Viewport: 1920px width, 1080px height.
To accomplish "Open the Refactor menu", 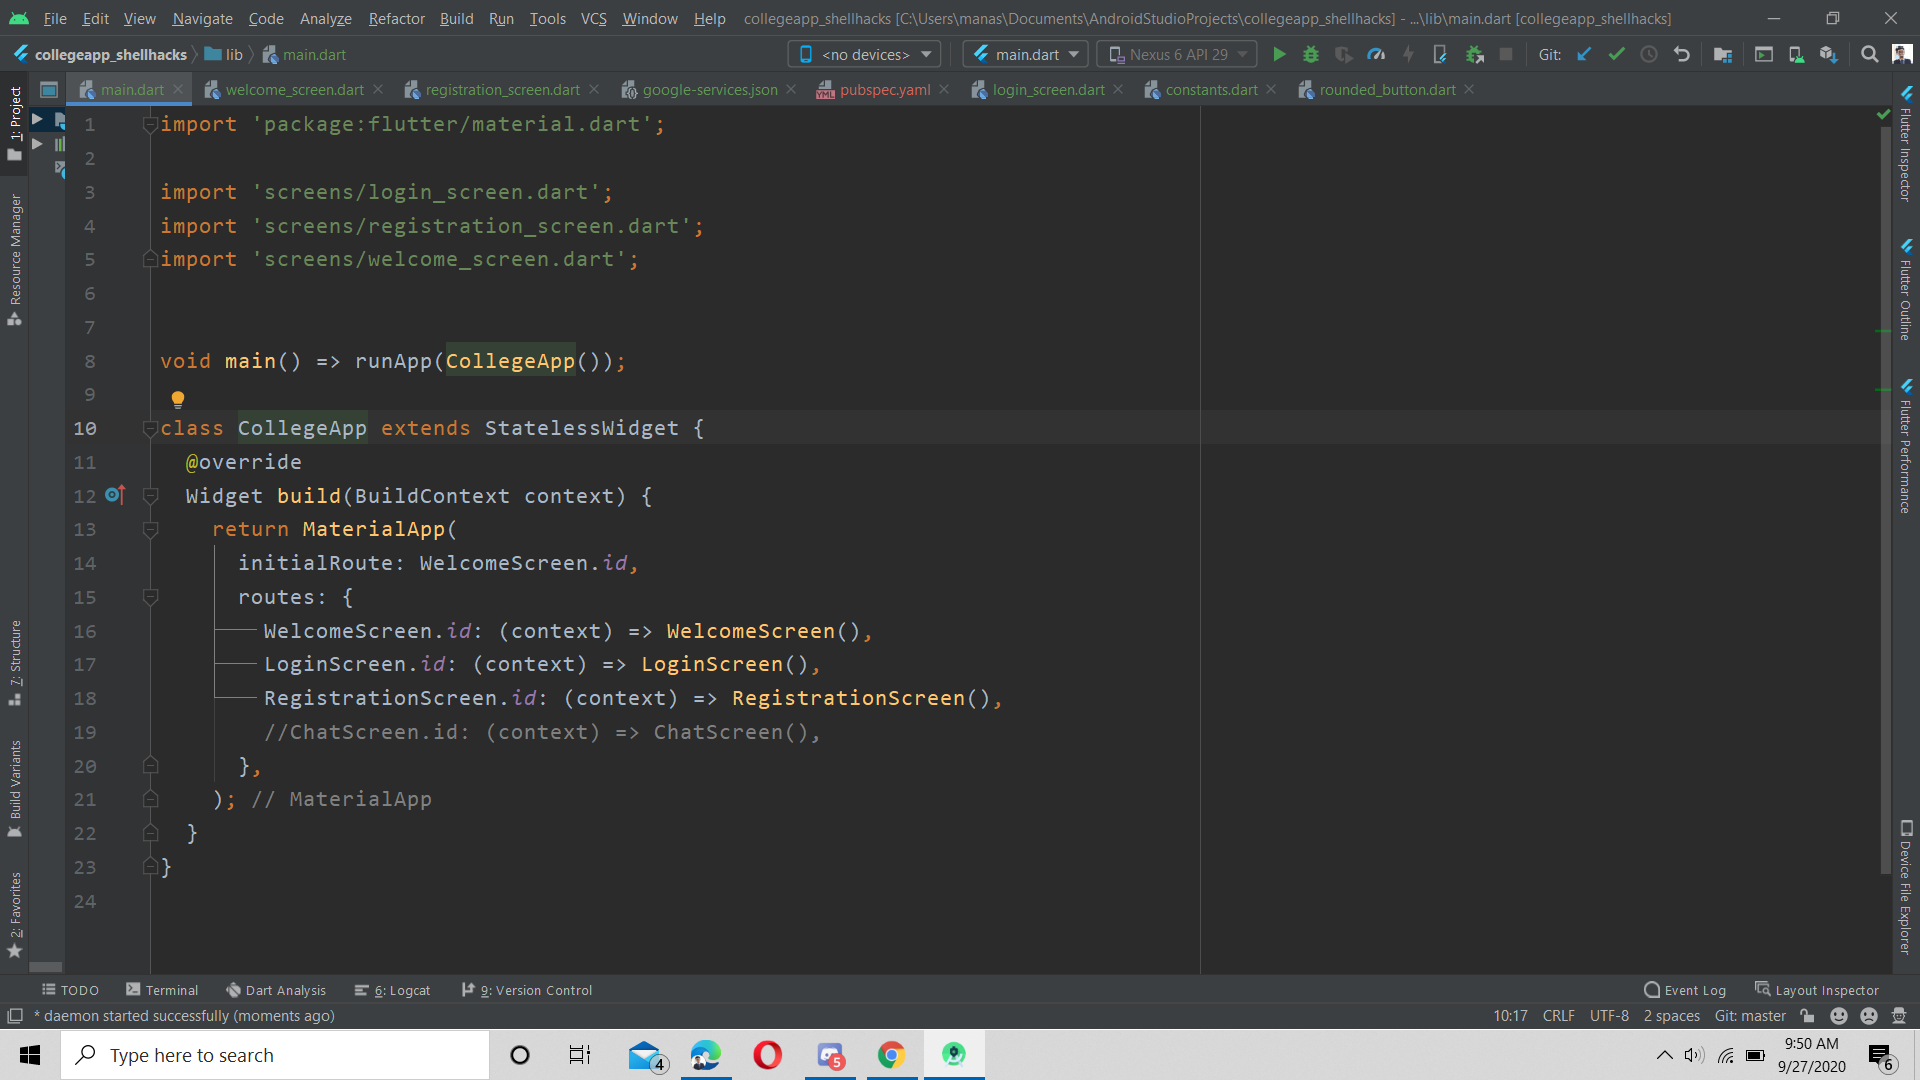I will pos(396,18).
